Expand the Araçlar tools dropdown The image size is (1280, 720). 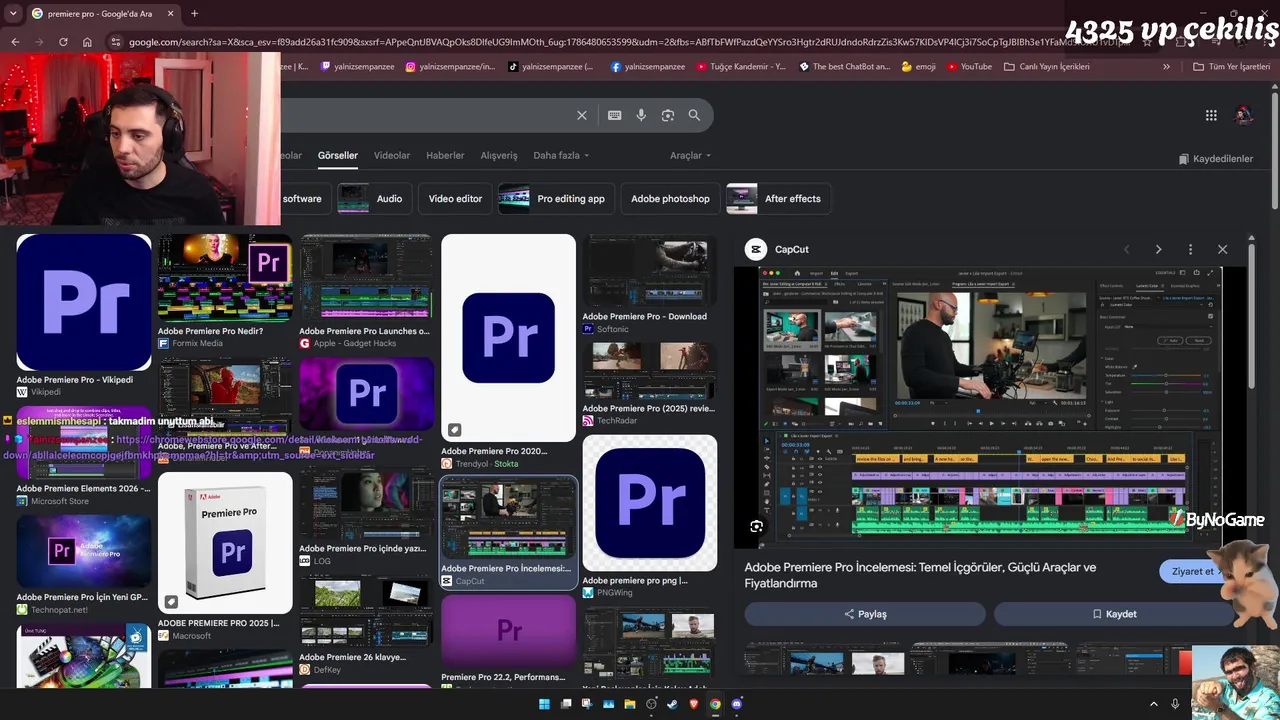[x=690, y=156]
